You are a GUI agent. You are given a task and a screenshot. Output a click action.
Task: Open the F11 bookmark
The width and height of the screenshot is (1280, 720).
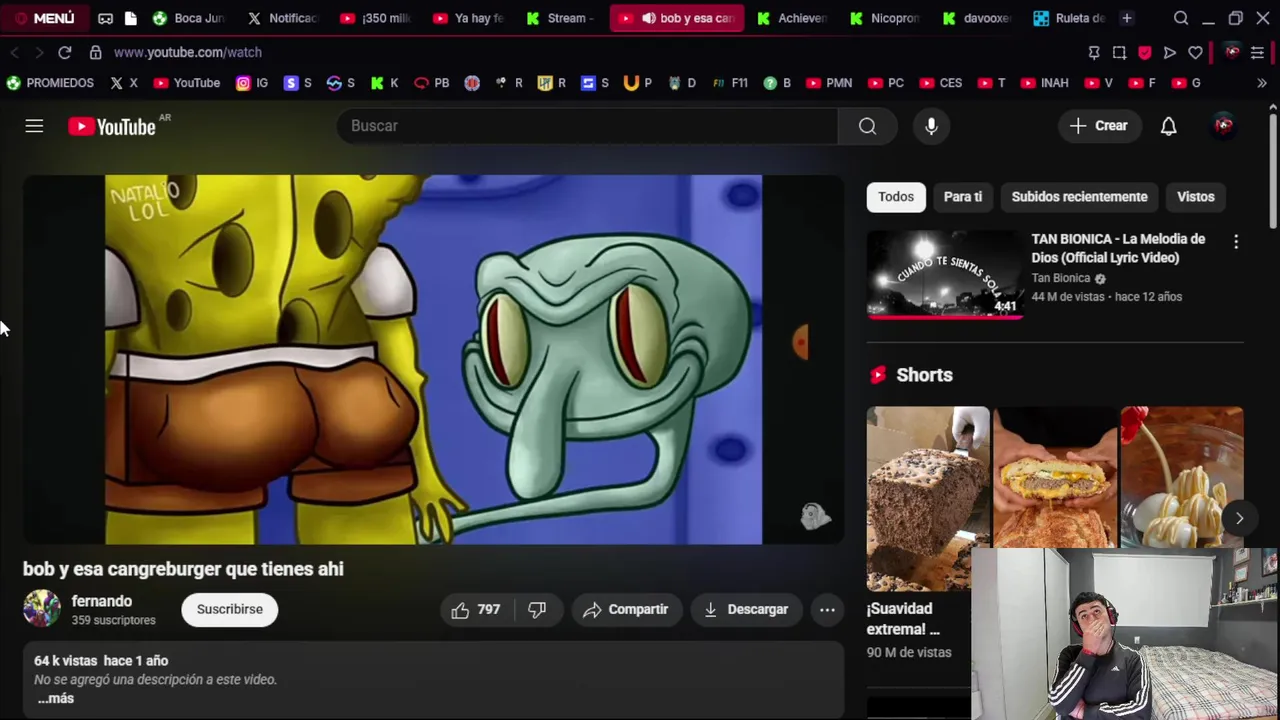click(x=730, y=83)
